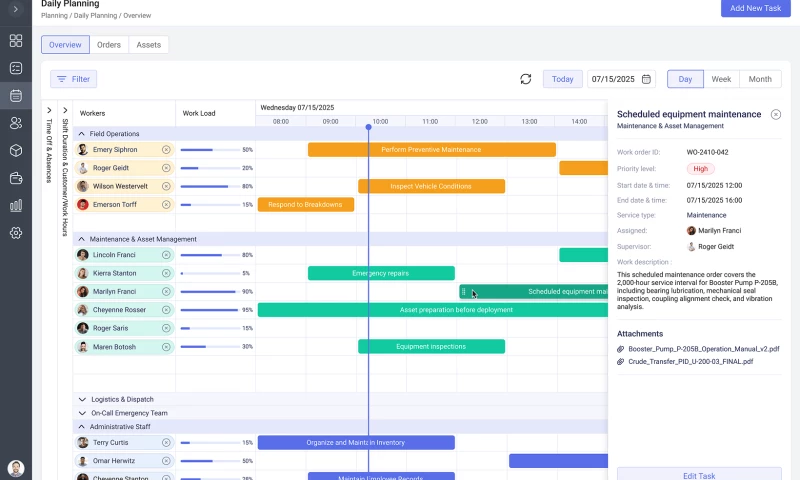The height and width of the screenshot is (480, 800).
Task: Switch to Day view
Action: point(685,79)
